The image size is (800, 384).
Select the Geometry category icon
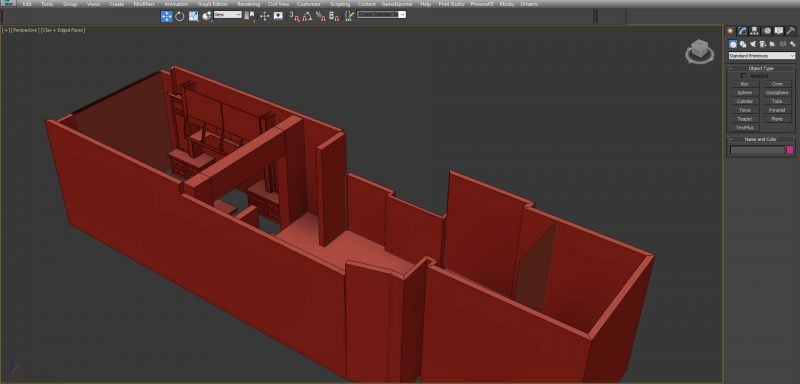click(733, 44)
